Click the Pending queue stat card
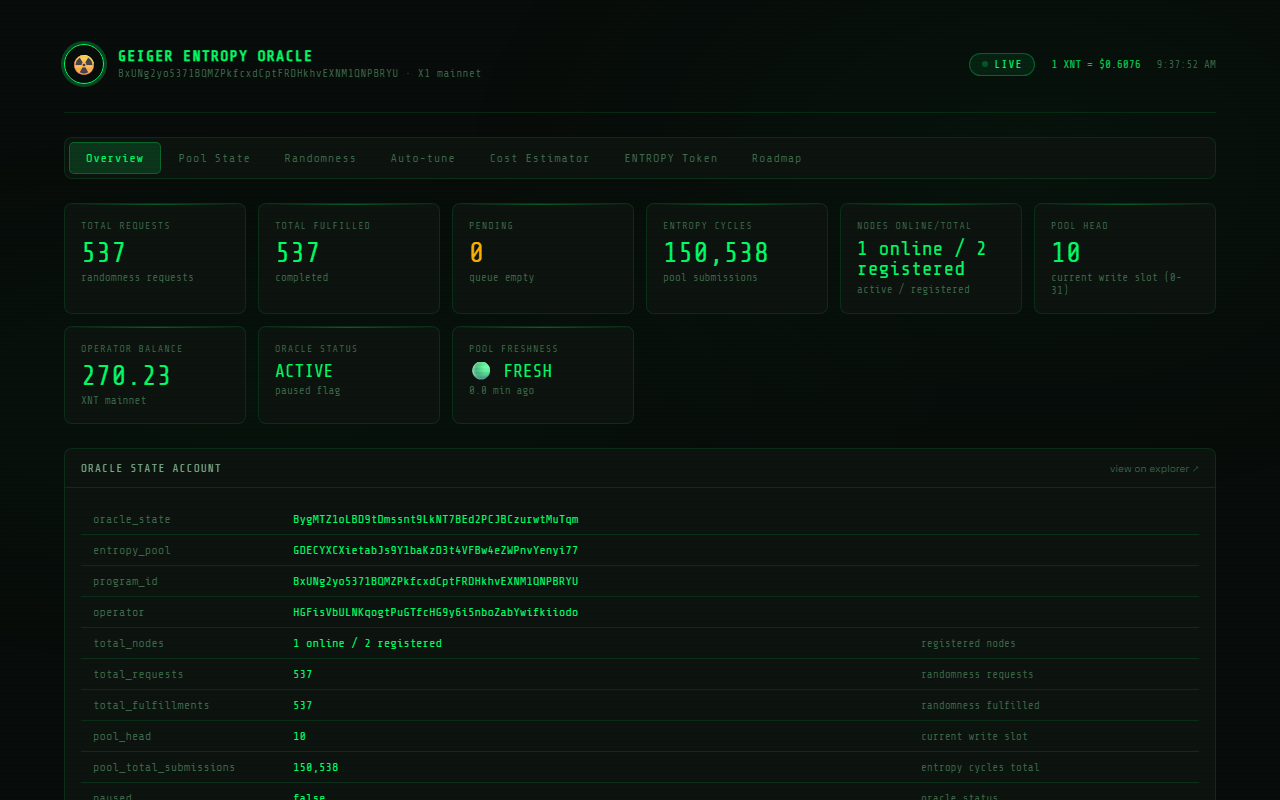The image size is (1280, 800). (x=543, y=259)
